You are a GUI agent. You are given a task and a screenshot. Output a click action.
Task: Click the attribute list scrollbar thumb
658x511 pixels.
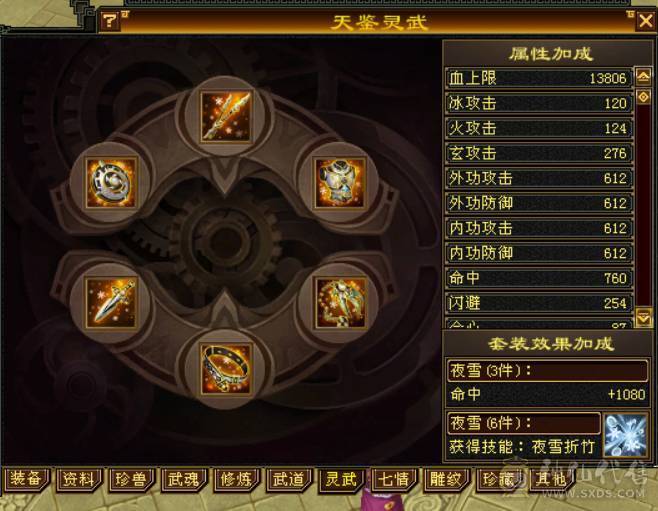643,97
